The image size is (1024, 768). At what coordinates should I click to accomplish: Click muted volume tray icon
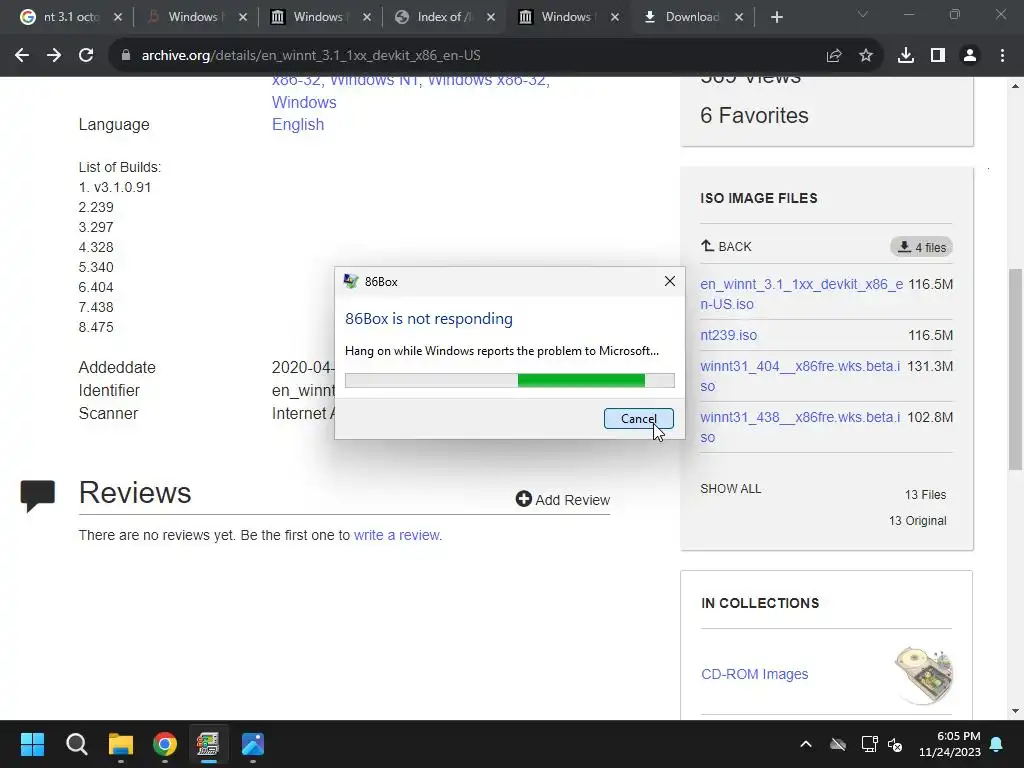tap(895, 744)
